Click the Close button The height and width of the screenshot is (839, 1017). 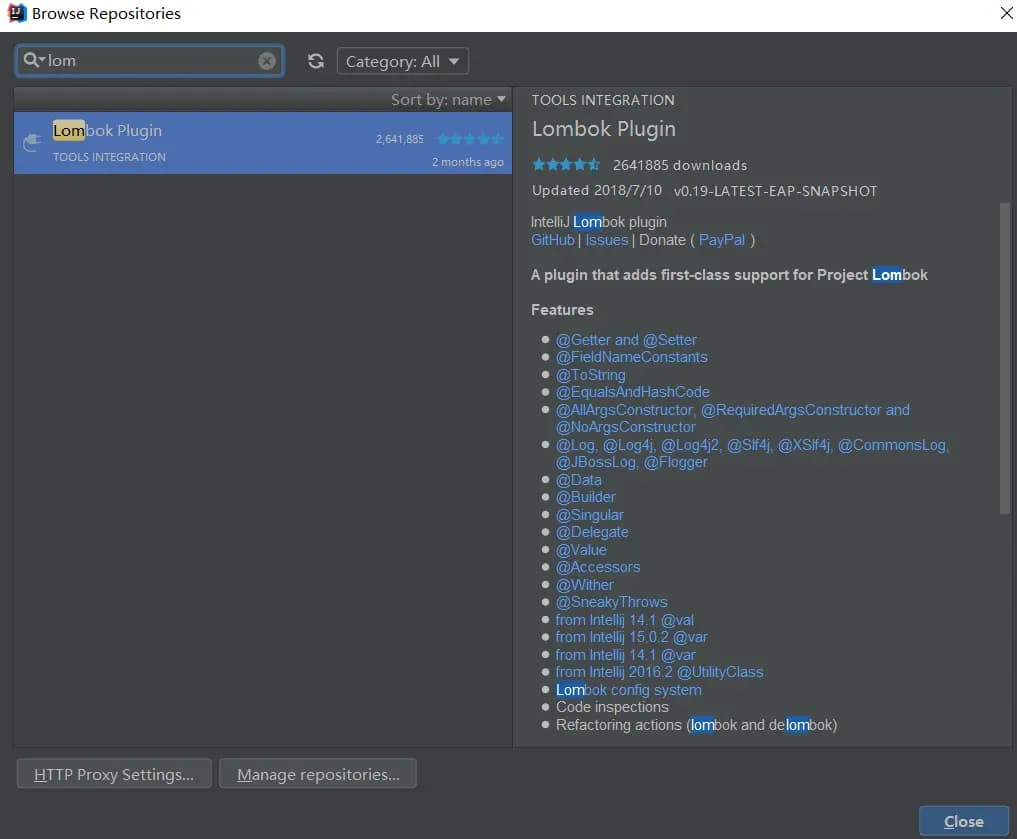[x=964, y=821]
